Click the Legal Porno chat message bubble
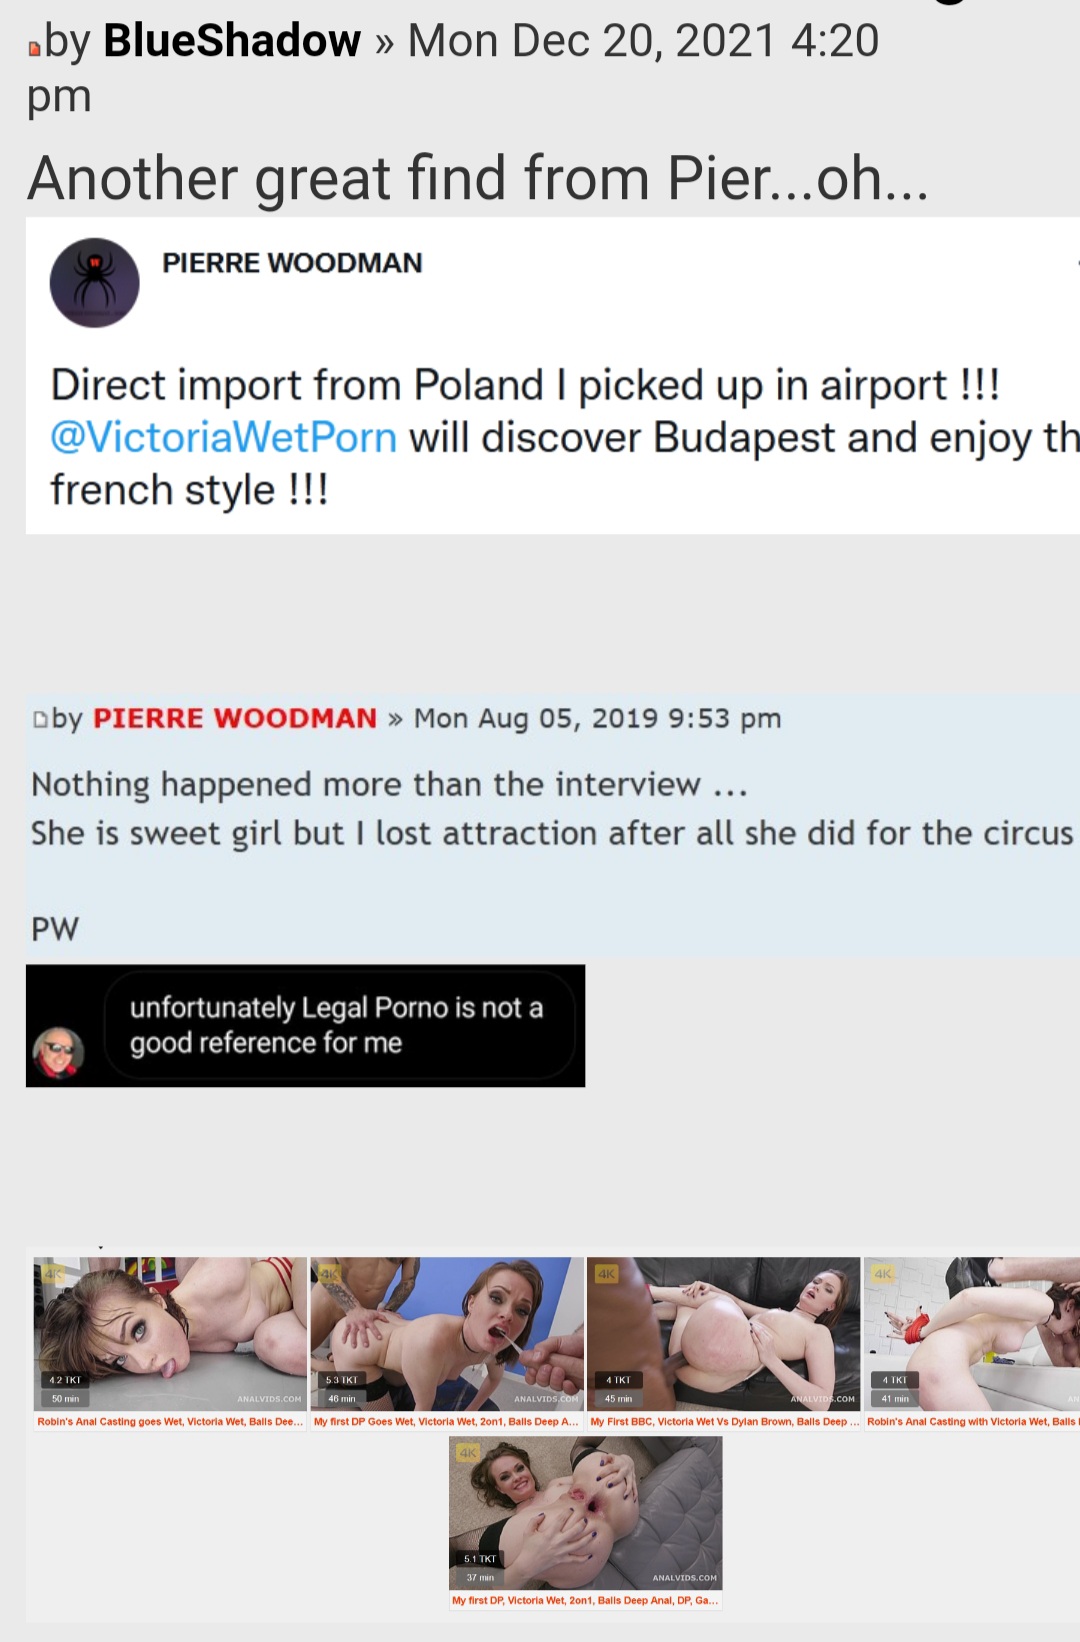The image size is (1080, 1642). click(x=340, y=1025)
